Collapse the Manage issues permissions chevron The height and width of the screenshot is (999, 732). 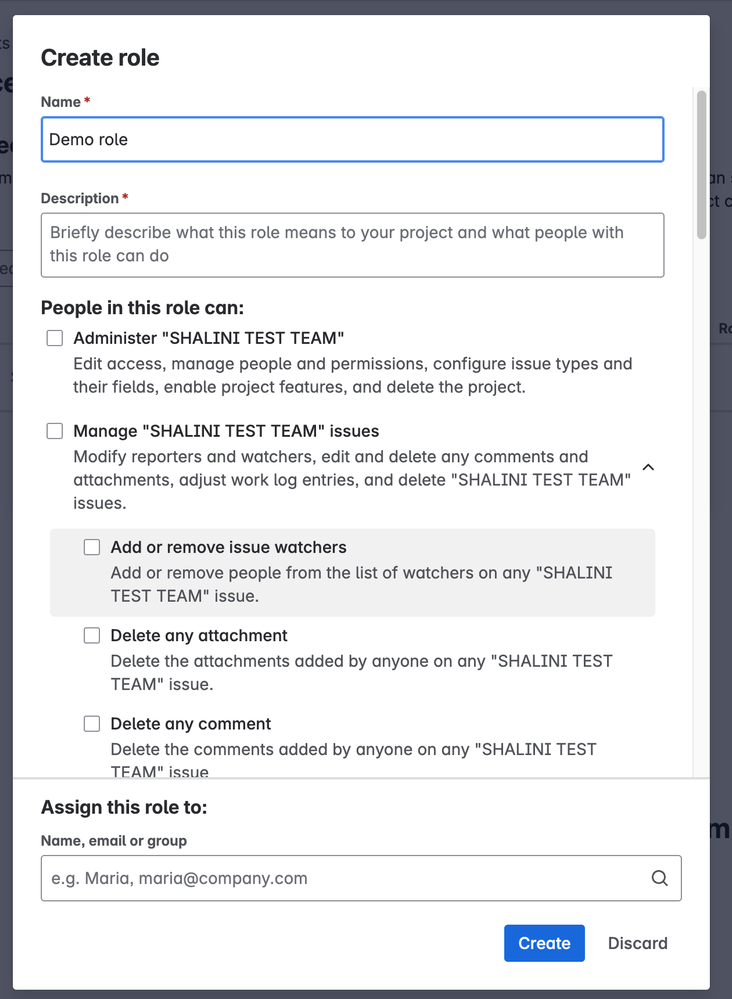(648, 467)
